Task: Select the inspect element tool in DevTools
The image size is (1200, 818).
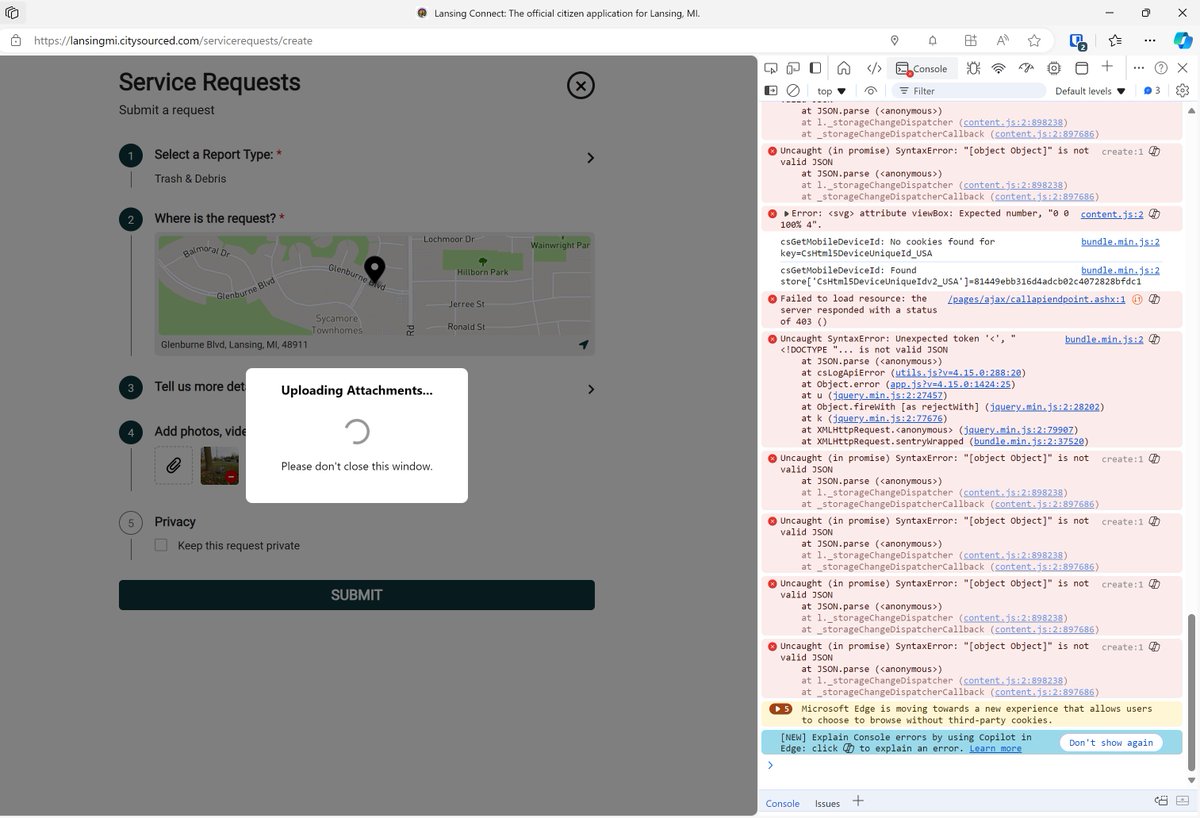Action: (x=771, y=68)
